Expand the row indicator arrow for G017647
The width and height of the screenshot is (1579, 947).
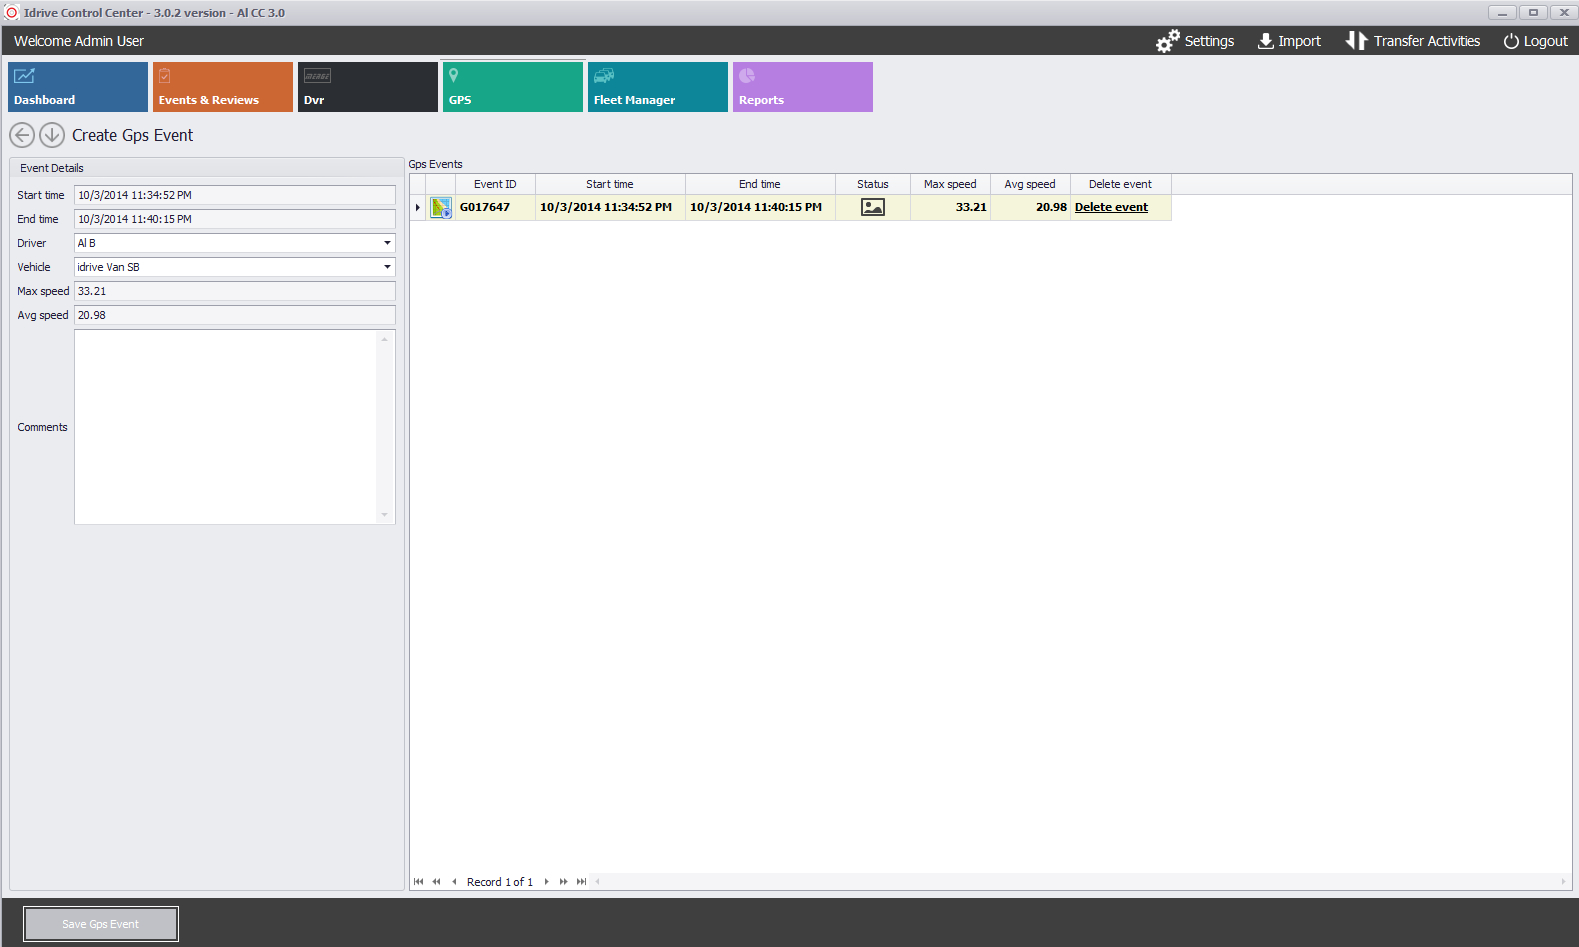(418, 208)
